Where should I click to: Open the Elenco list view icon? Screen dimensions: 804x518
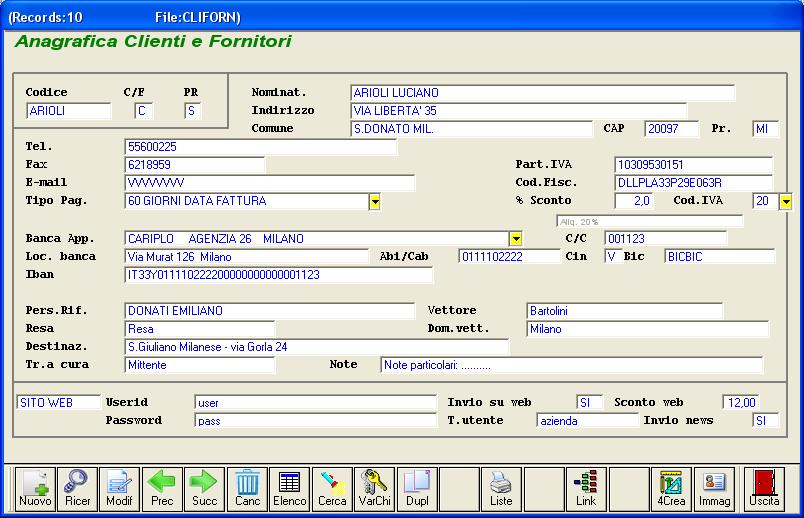[289, 489]
